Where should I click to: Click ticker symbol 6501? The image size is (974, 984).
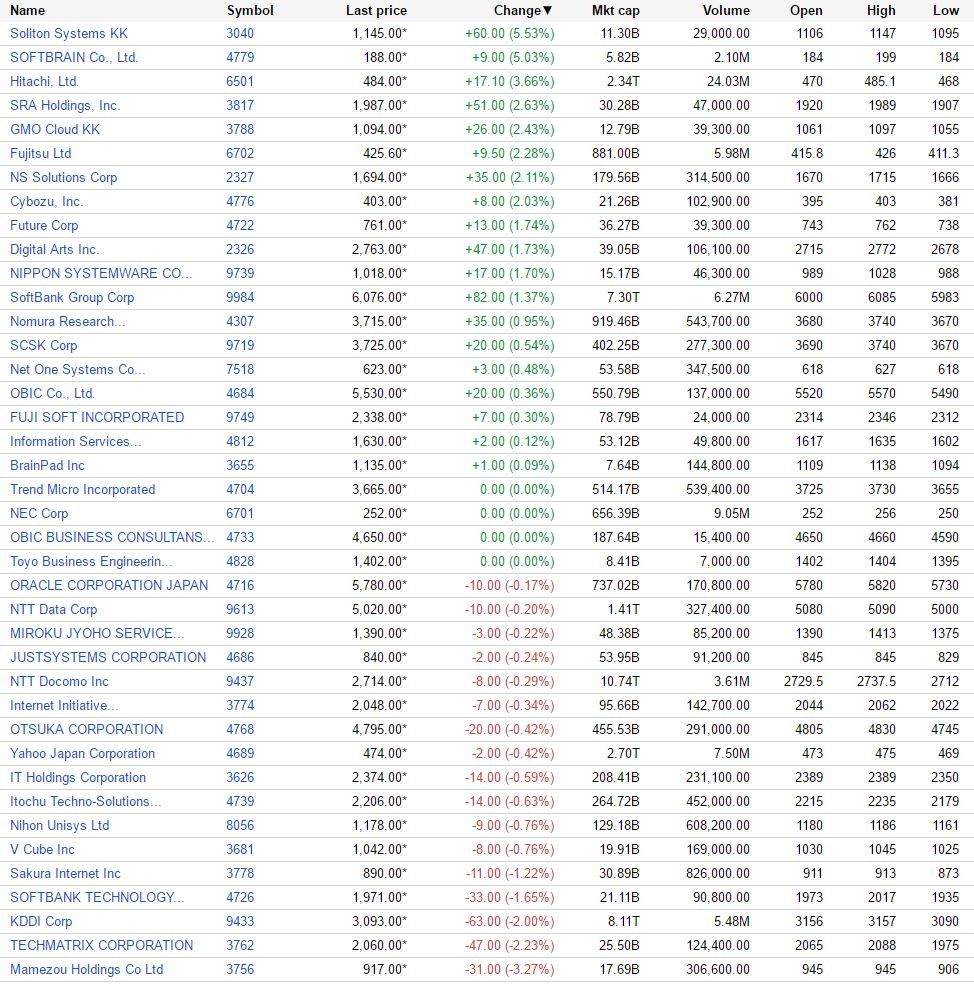[x=240, y=82]
